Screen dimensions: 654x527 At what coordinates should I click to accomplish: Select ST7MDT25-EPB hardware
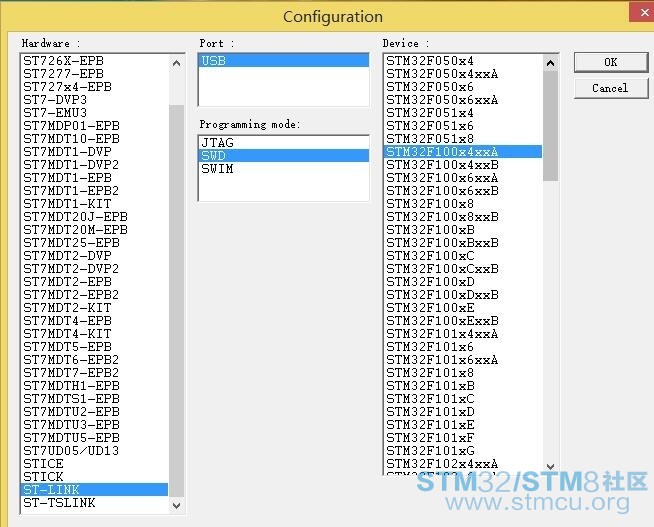point(94,243)
